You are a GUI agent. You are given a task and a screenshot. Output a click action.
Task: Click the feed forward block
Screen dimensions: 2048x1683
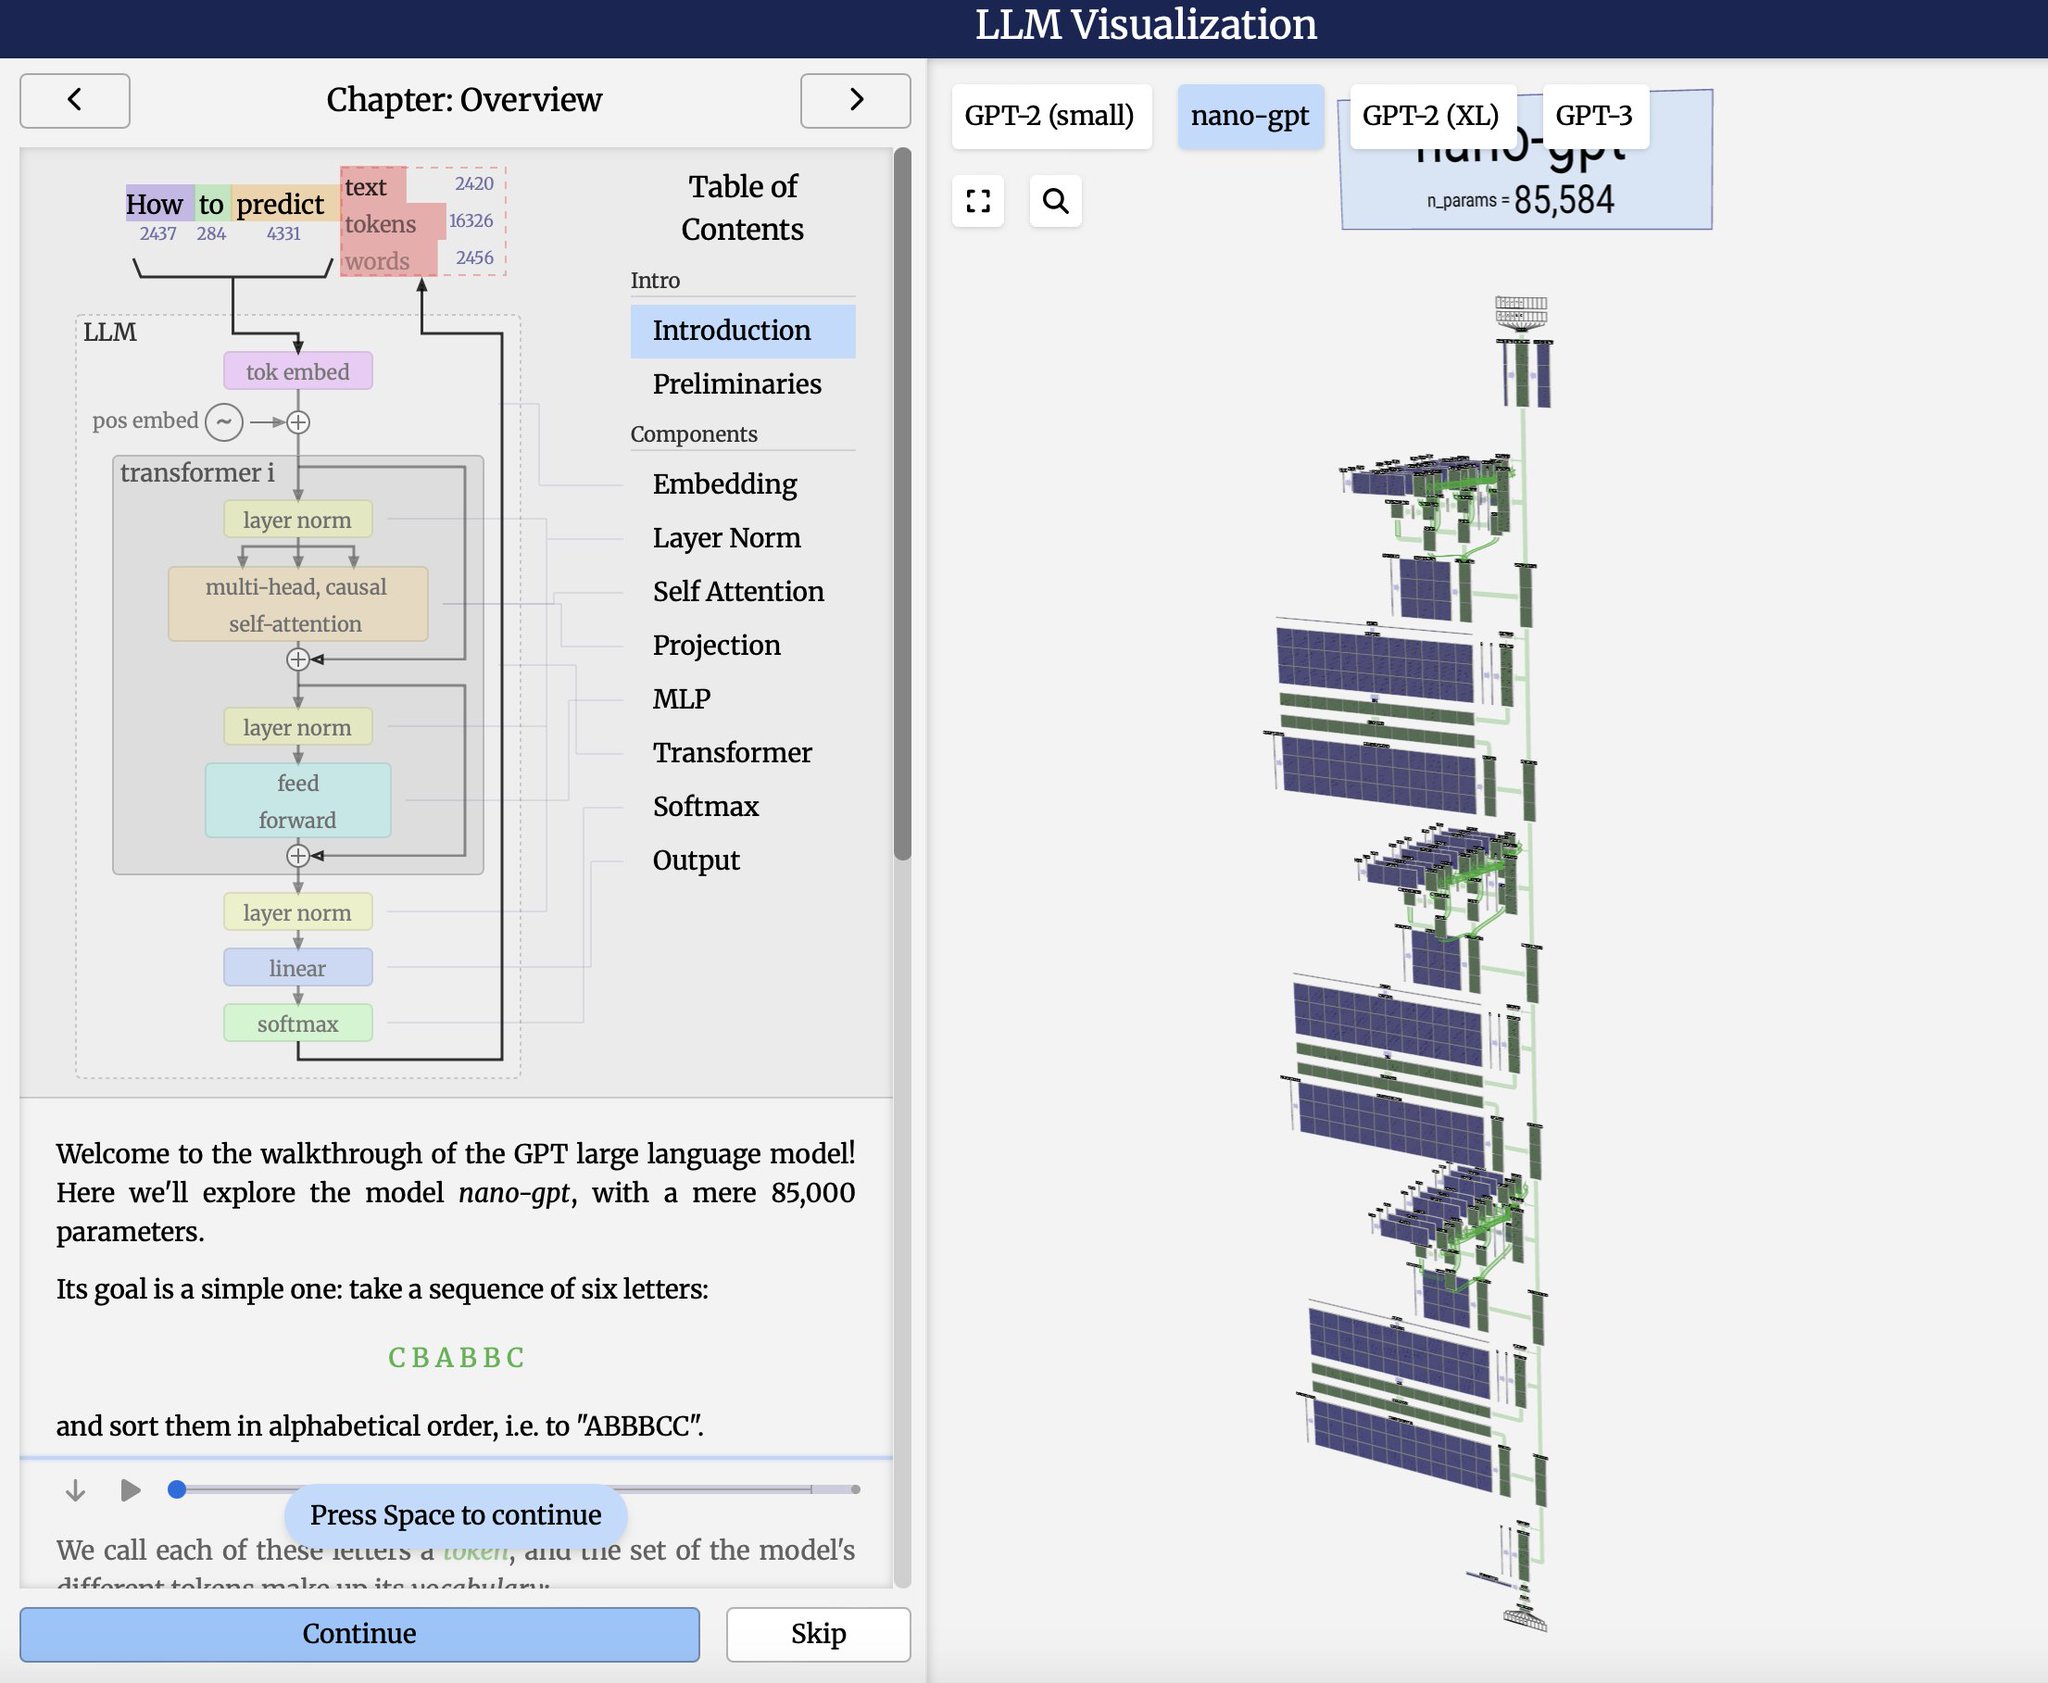pos(298,801)
